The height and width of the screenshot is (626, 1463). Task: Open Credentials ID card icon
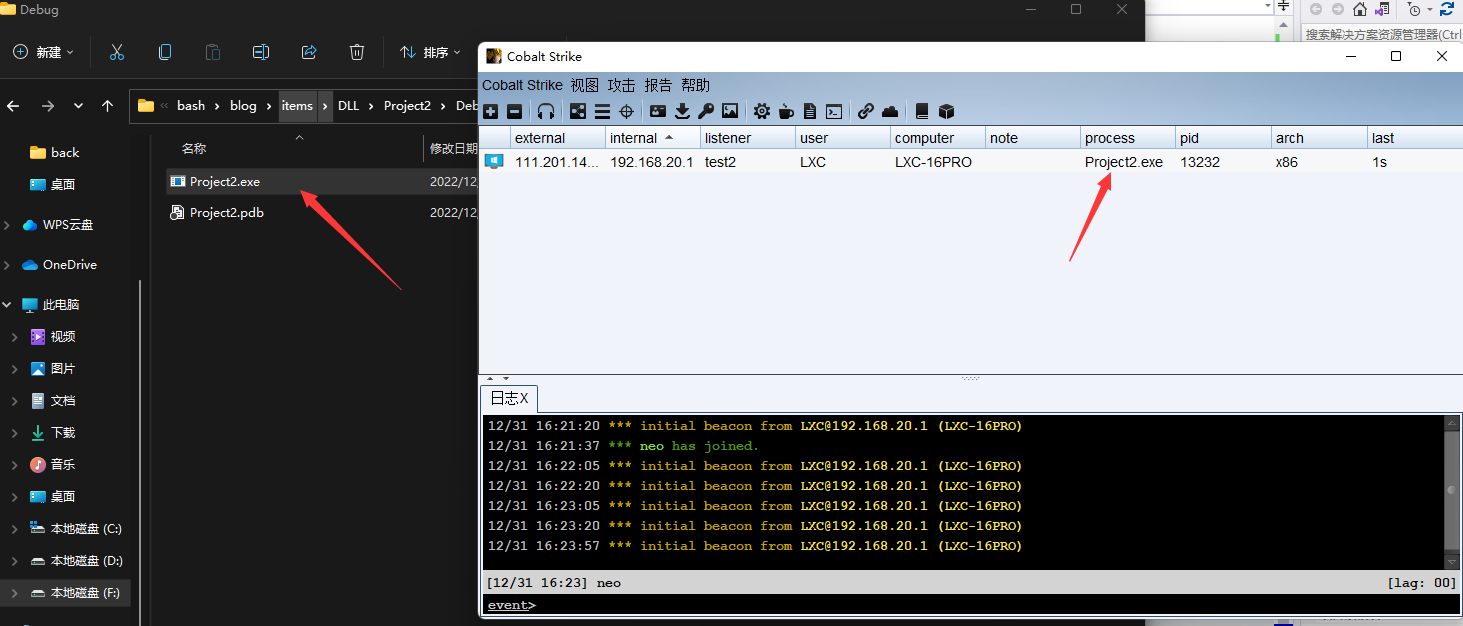point(658,111)
